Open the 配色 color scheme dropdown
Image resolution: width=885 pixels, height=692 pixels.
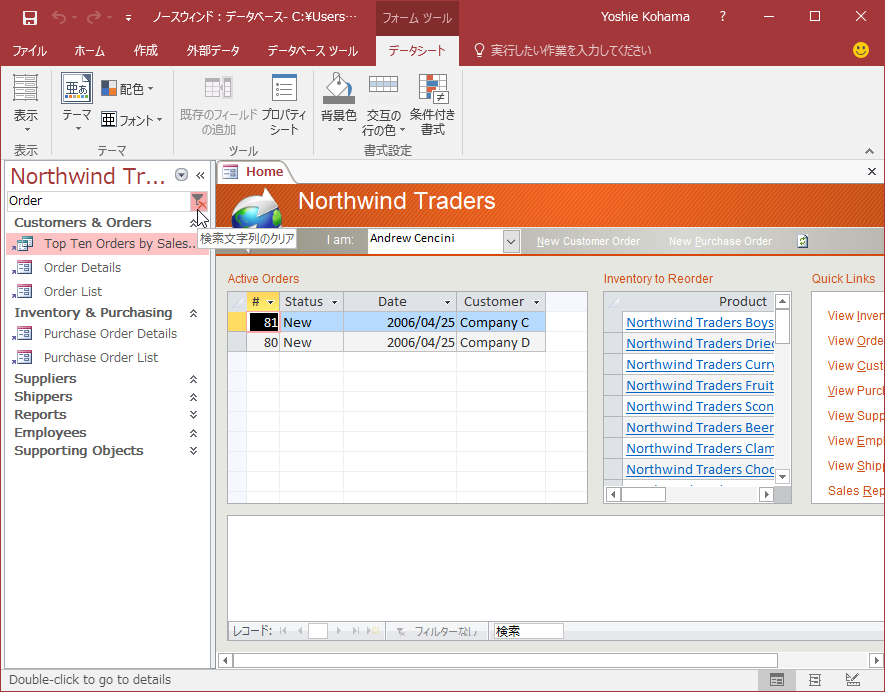pyautogui.click(x=128, y=89)
